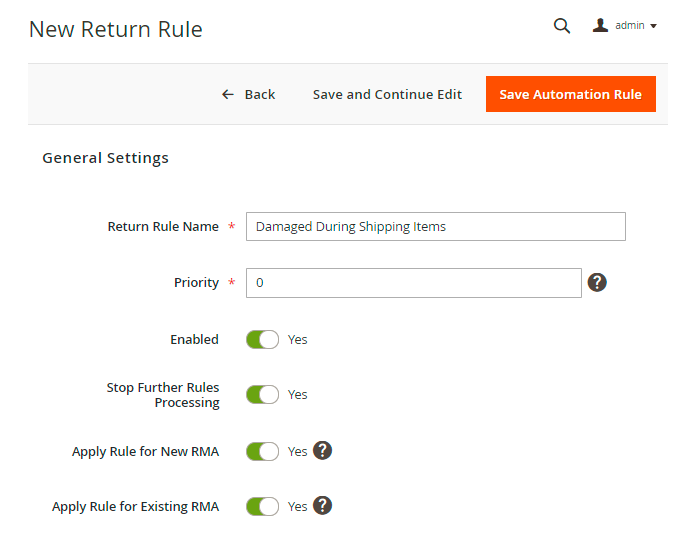Switch off Apply Rule for Existing RMA
This screenshot has width=678, height=546.
262,506
